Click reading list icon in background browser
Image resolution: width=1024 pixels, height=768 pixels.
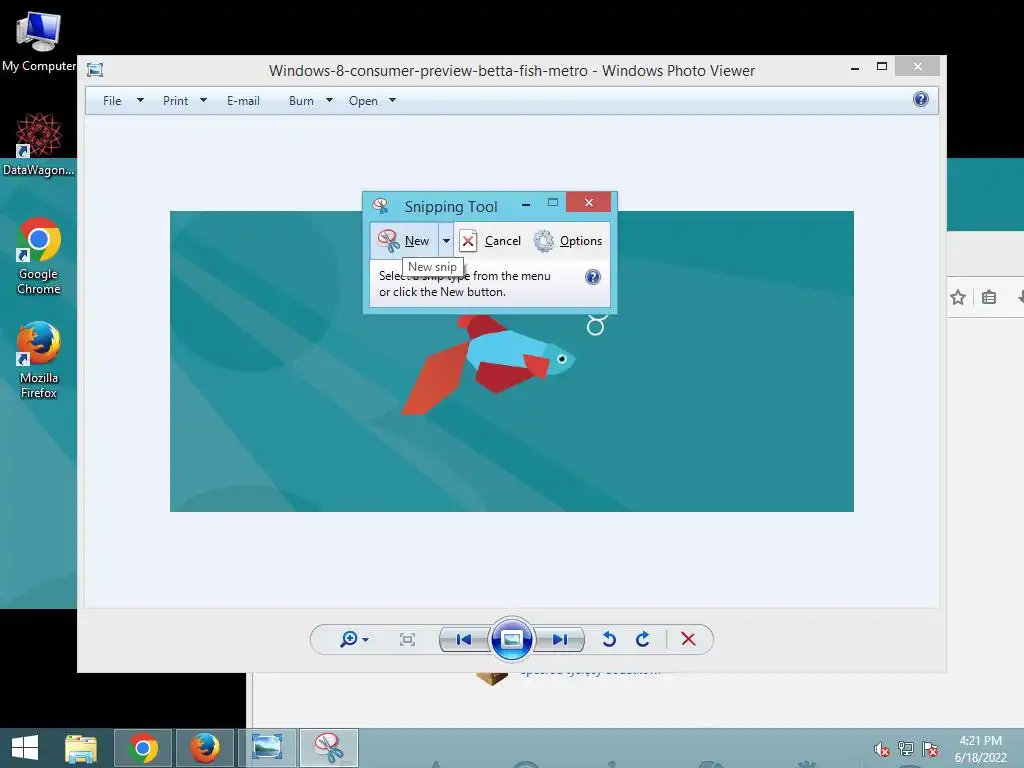point(989,298)
